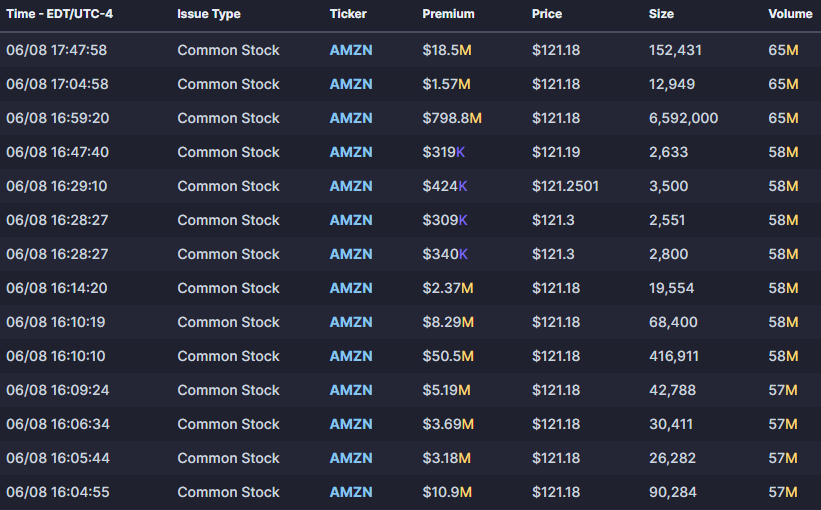The image size is (821, 510).
Task: Click the 58M volume in 16:47:40 row
Action: pos(783,152)
